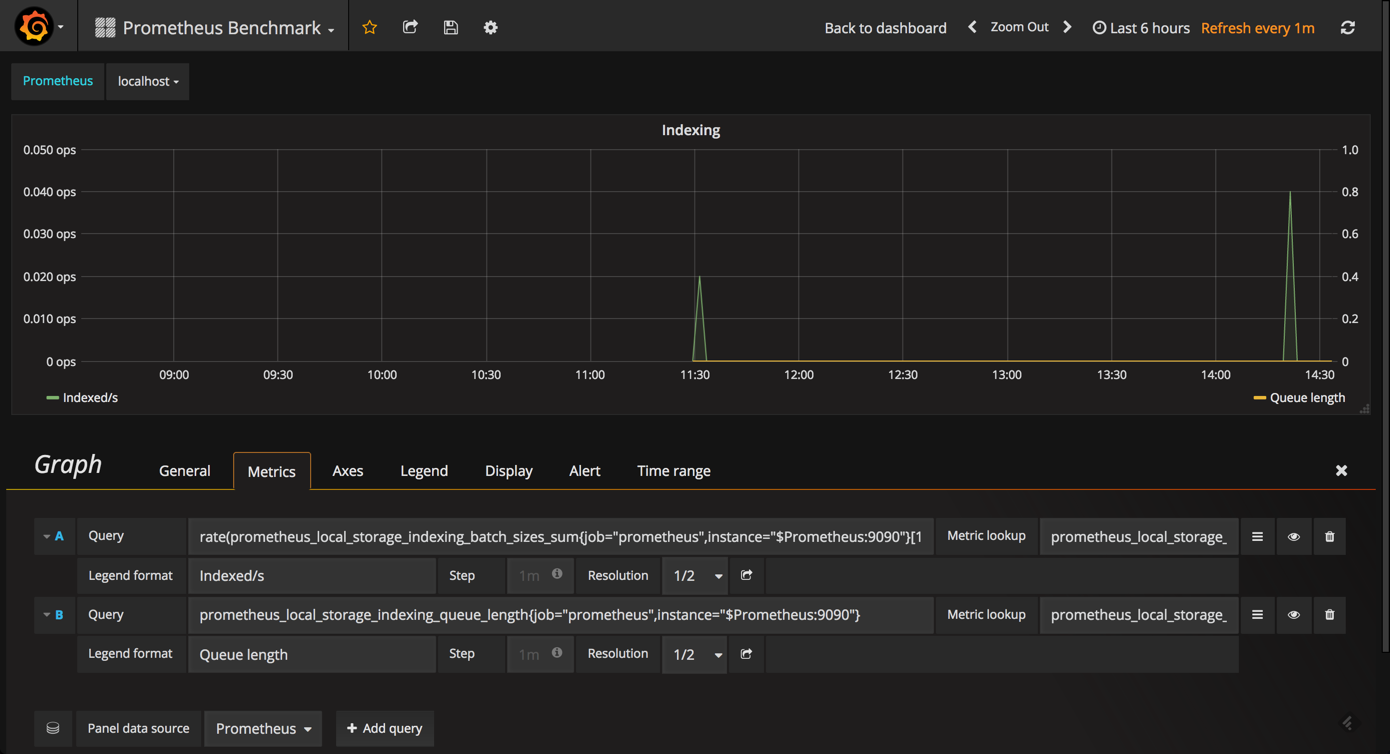The height and width of the screenshot is (754, 1390).
Task: Click query A metric lookup field
Action: (1139, 537)
